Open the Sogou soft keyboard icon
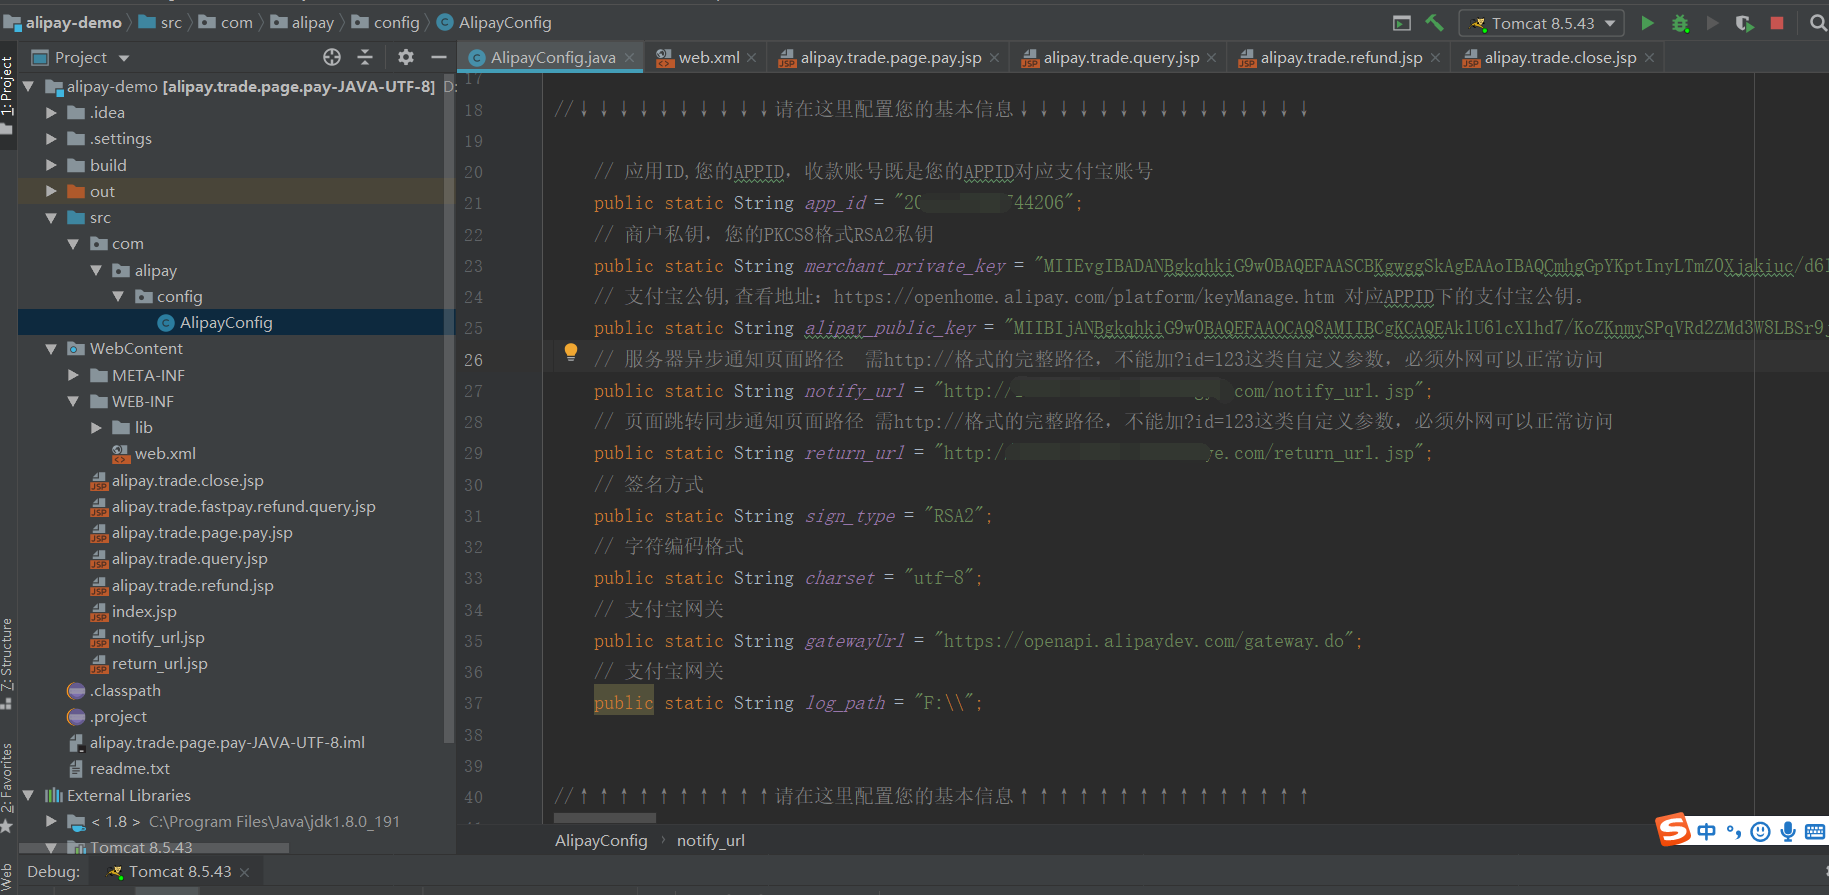The width and height of the screenshot is (1829, 895). click(x=1815, y=831)
